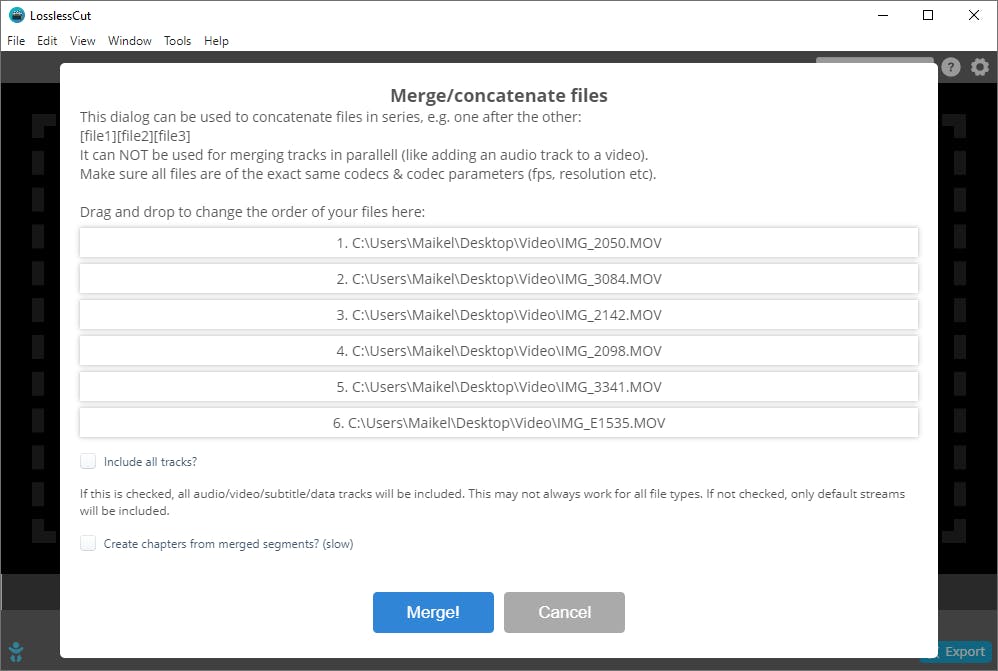998x671 pixels.
Task: Click the IMG_E1535.MOV file row
Action: [x=498, y=423]
